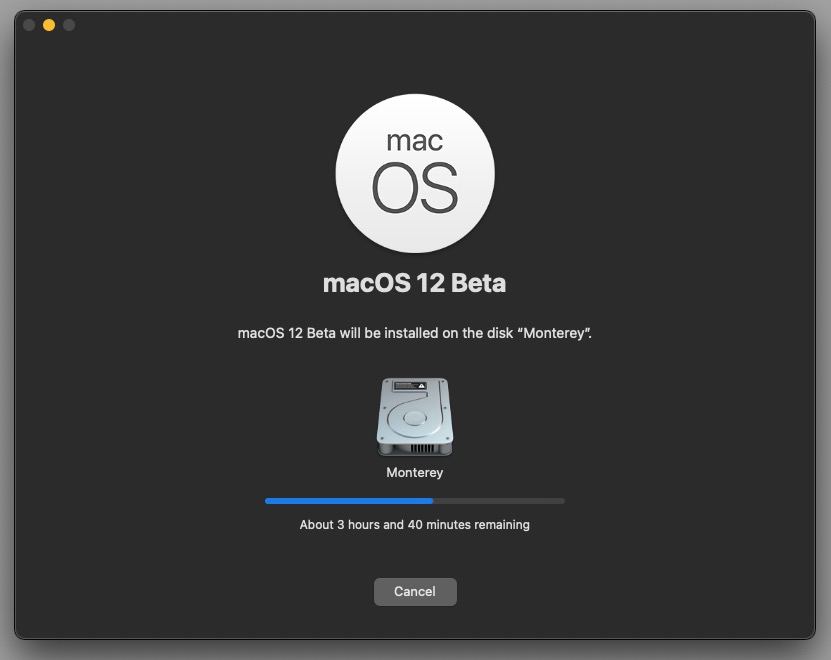The height and width of the screenshot is (660, 831).
Task: Click the right end of the blue progress fill
Action: click(x=431, y=501)
